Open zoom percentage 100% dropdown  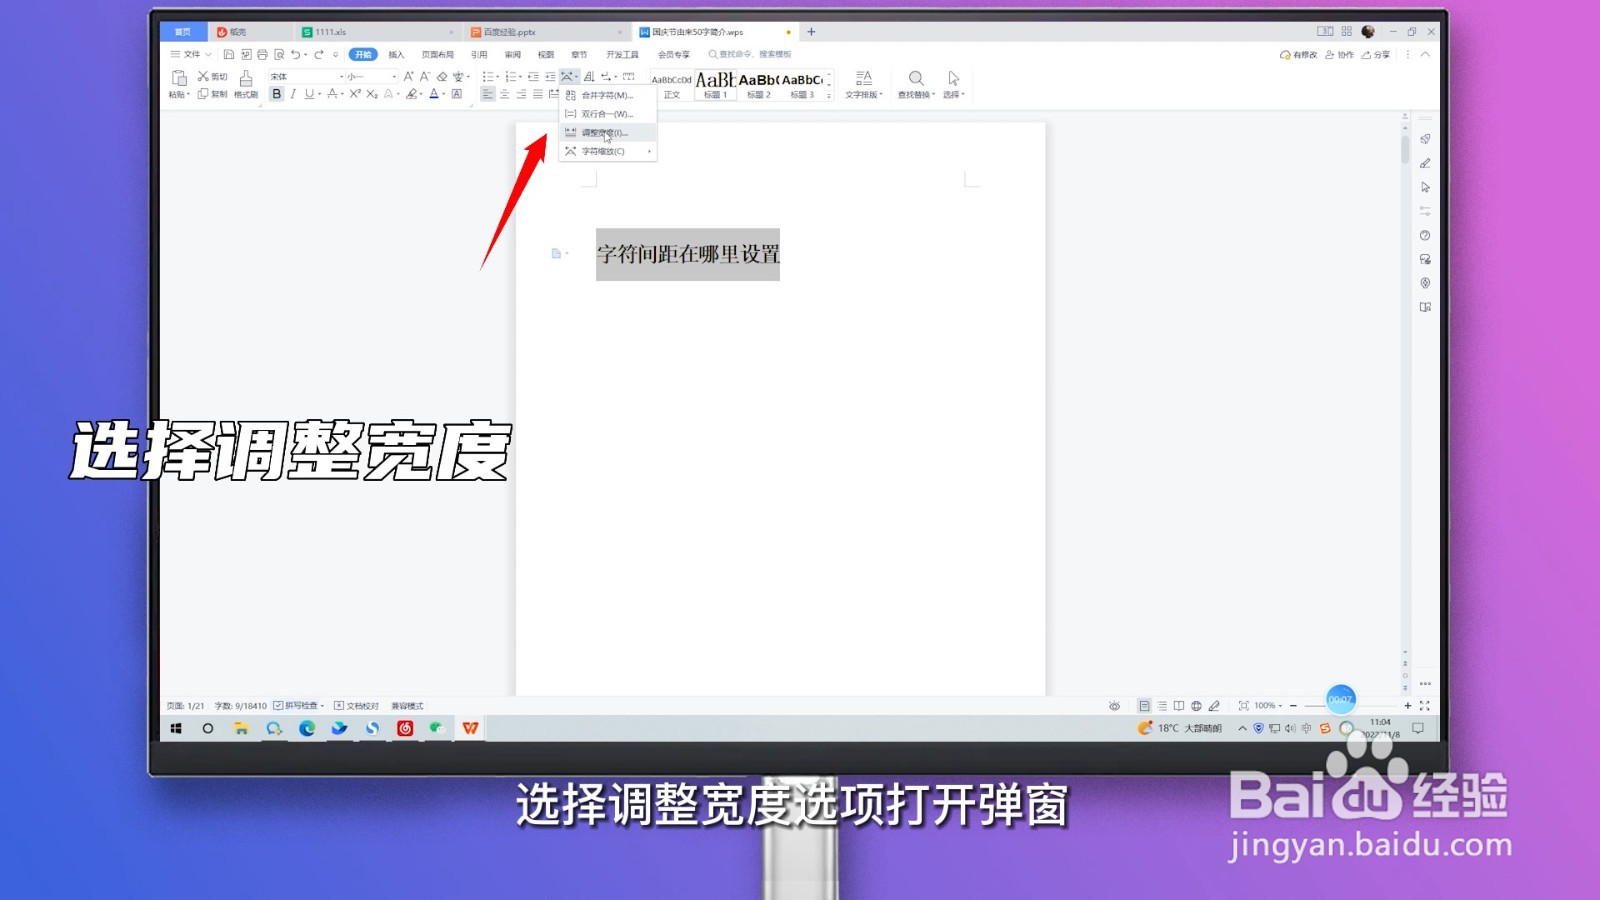point(1269,706)
